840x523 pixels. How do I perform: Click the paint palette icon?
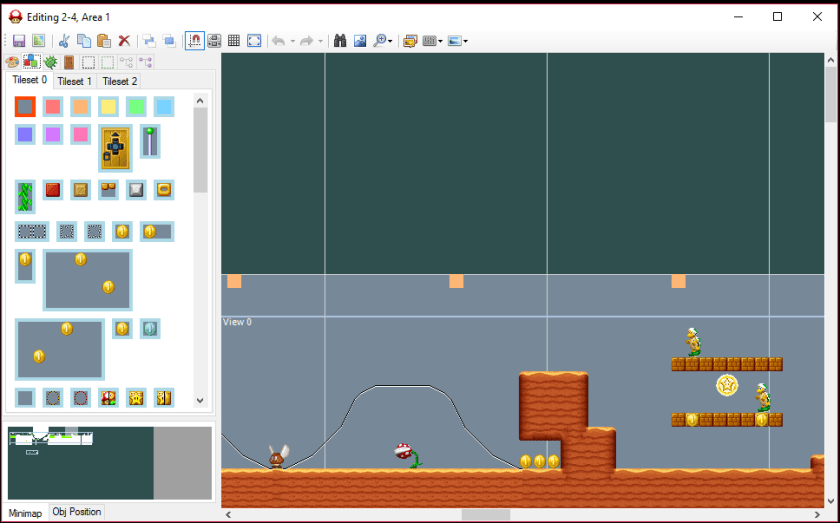pos(12,62)
